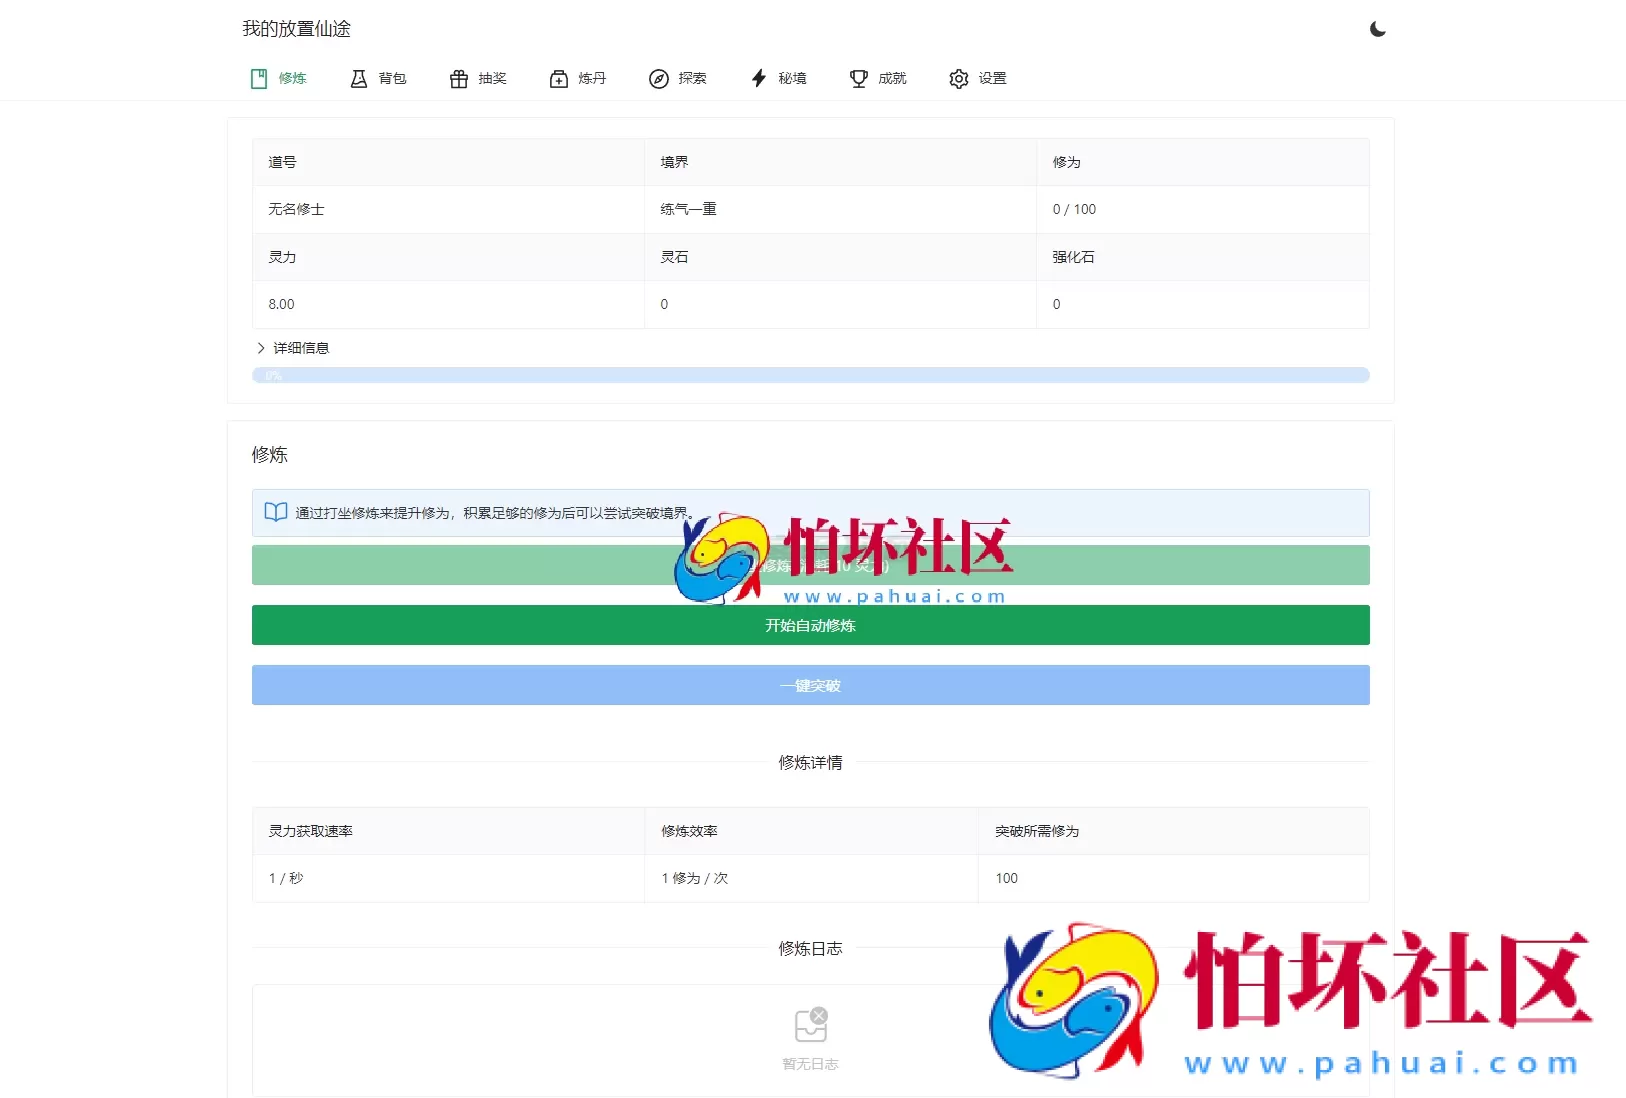Screen dimensions: 1626x1098
Task: Switch to the 成就 tab
Action: pyautogui.click(x=878, y=78)
